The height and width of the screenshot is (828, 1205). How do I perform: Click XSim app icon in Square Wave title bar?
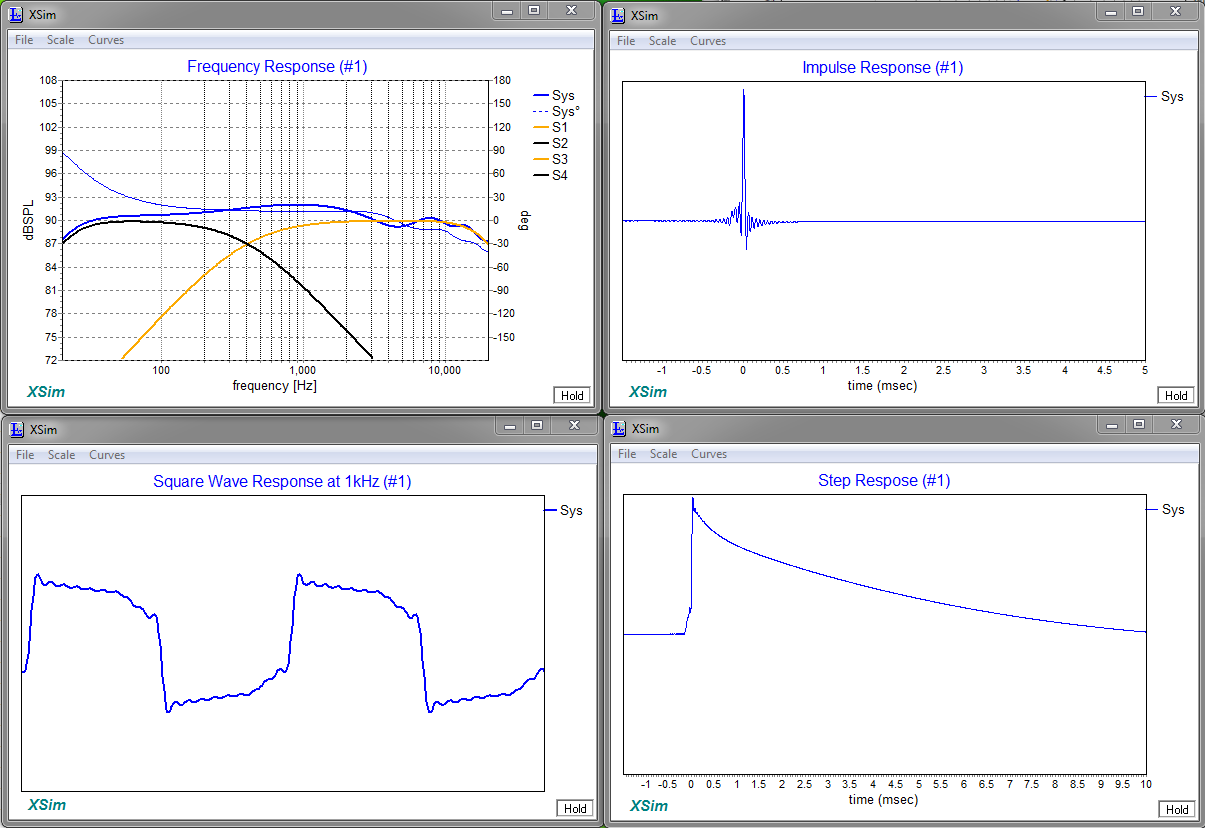pyautogui.click(x=16, y=429)
